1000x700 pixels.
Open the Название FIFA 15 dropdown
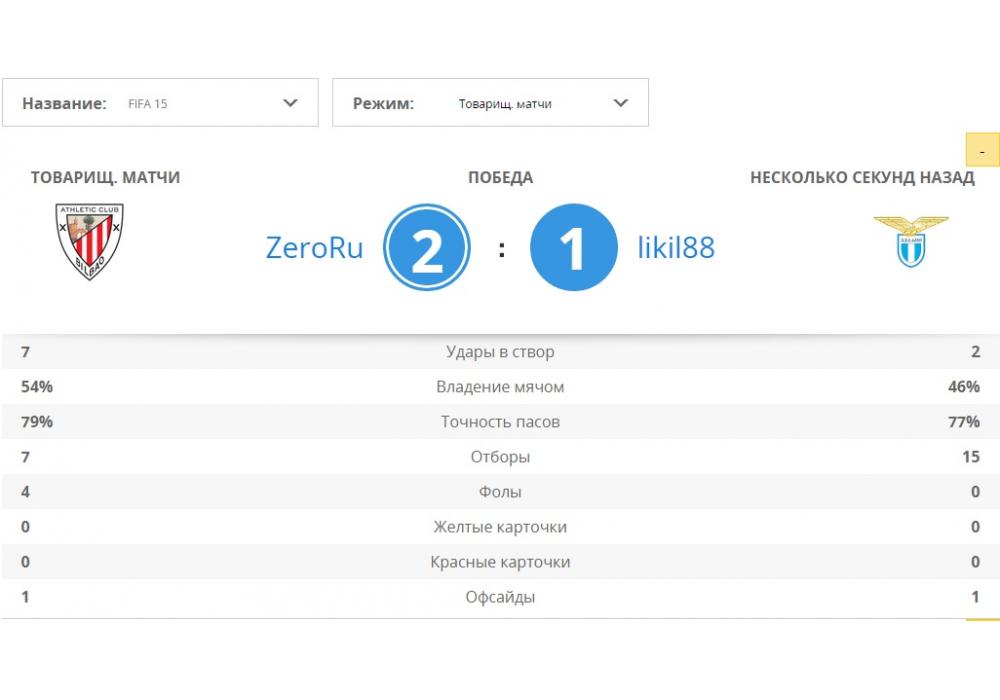160,103
